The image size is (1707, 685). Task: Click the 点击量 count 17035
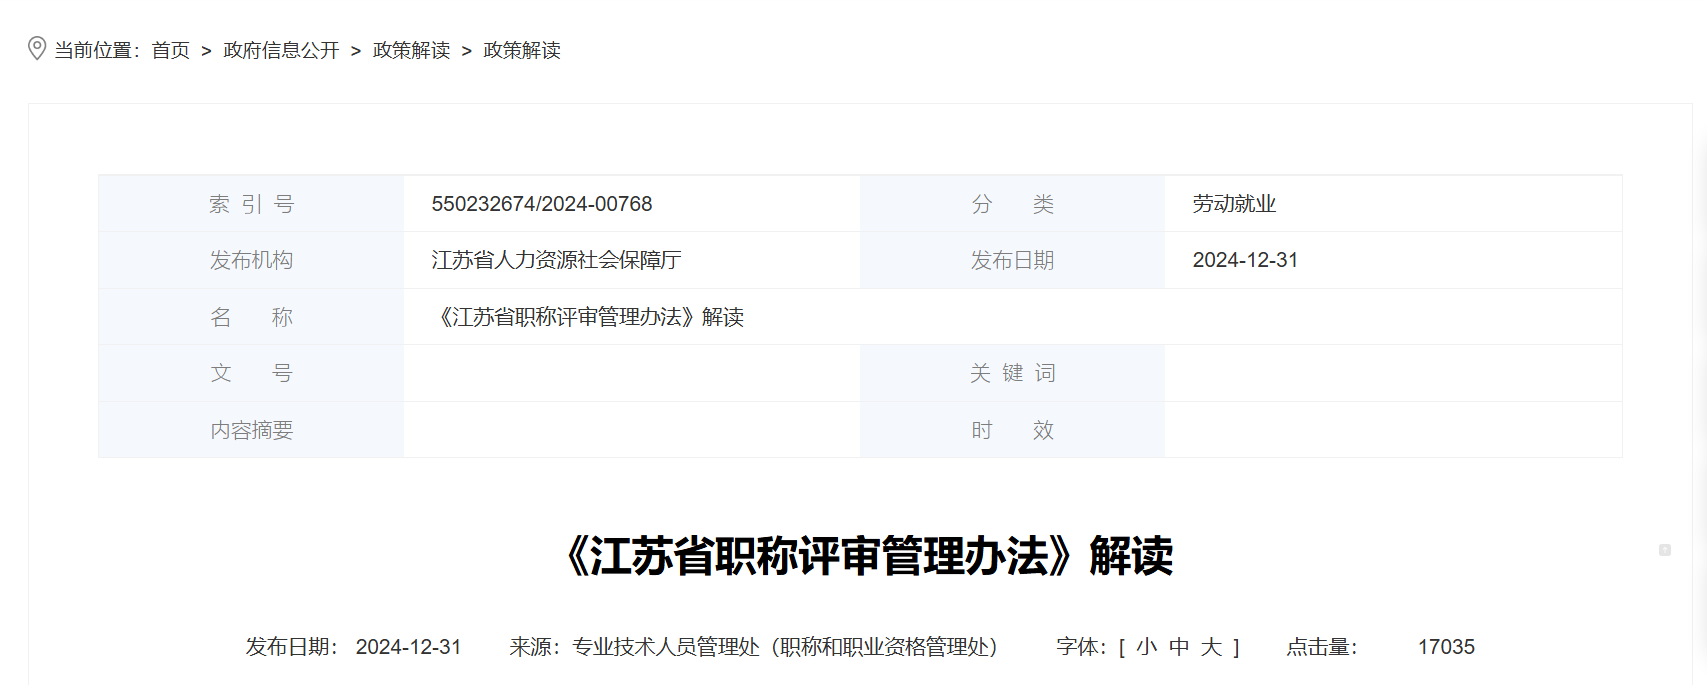[x=1446, y=647]
